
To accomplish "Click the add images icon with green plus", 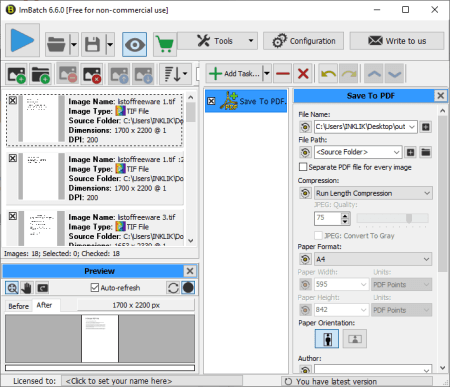I will (x=17, y=74).
